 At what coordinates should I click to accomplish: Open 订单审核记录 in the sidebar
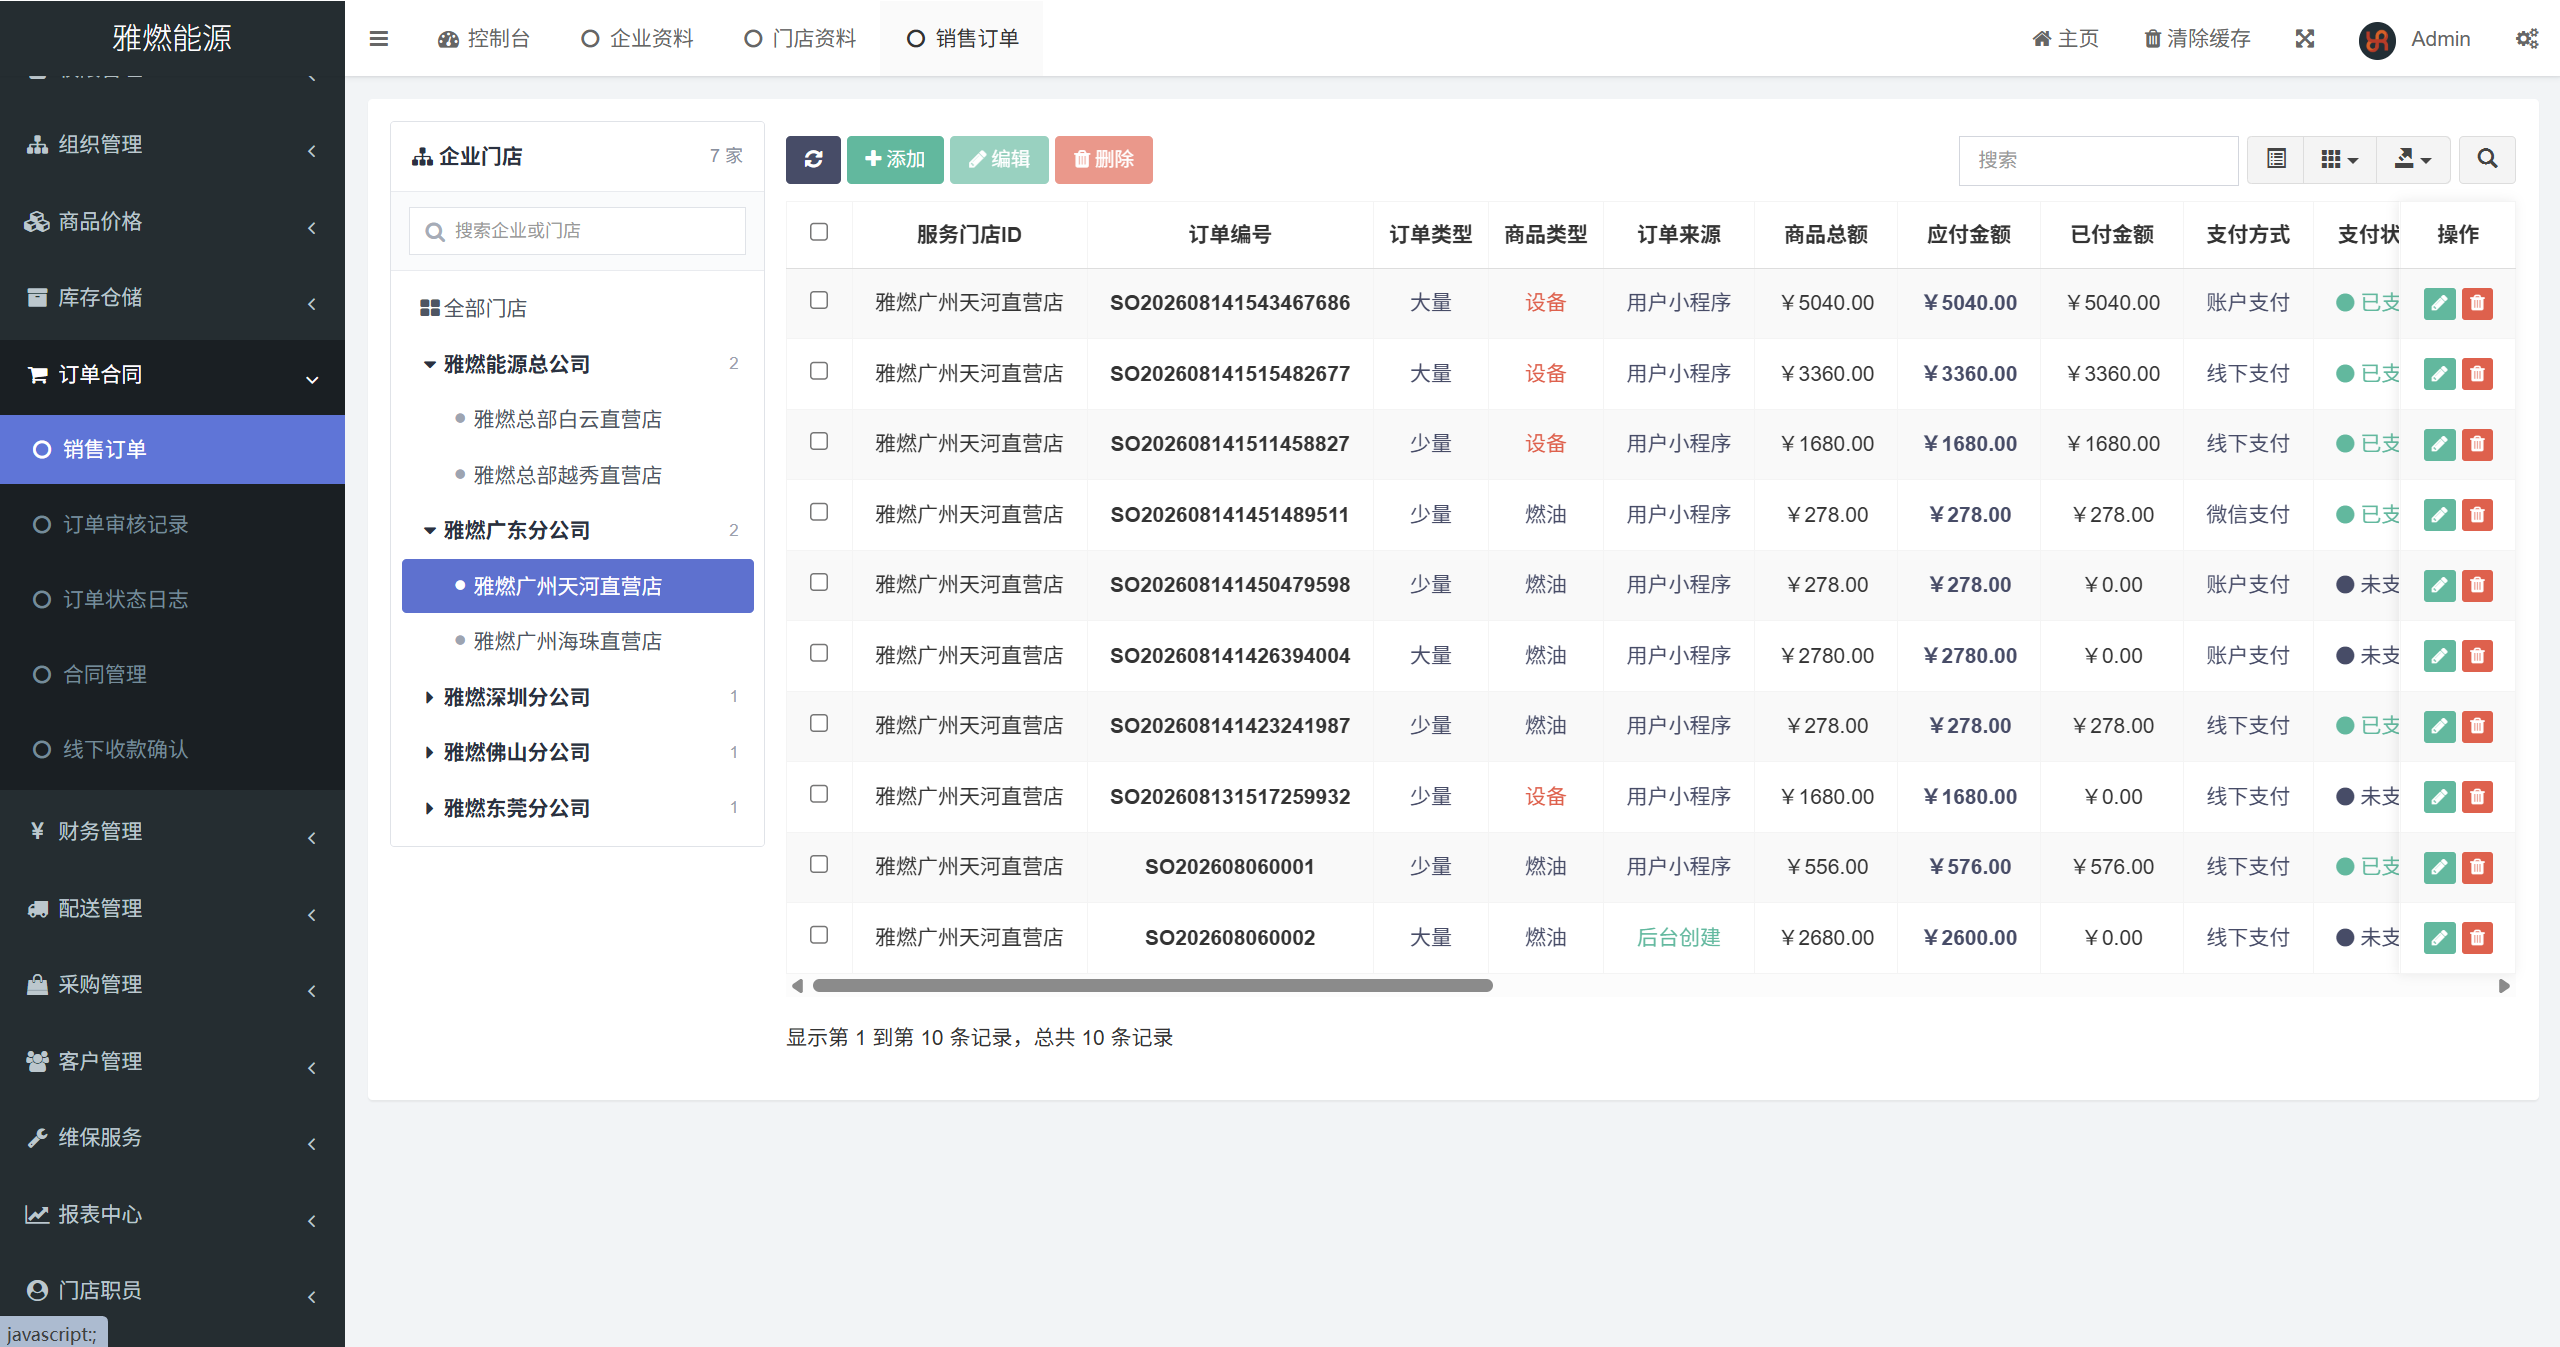[172, 525]
